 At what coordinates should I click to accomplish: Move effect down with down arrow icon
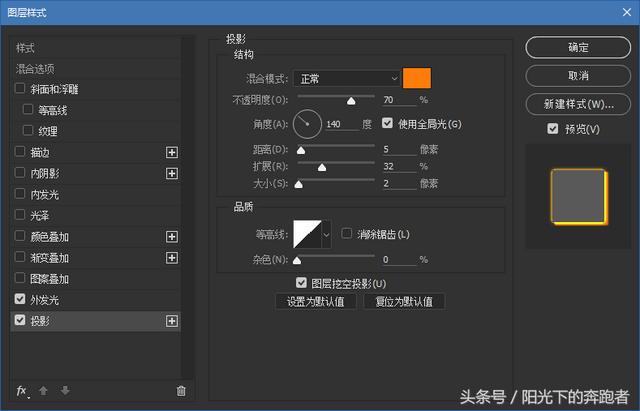pos(65,391)
